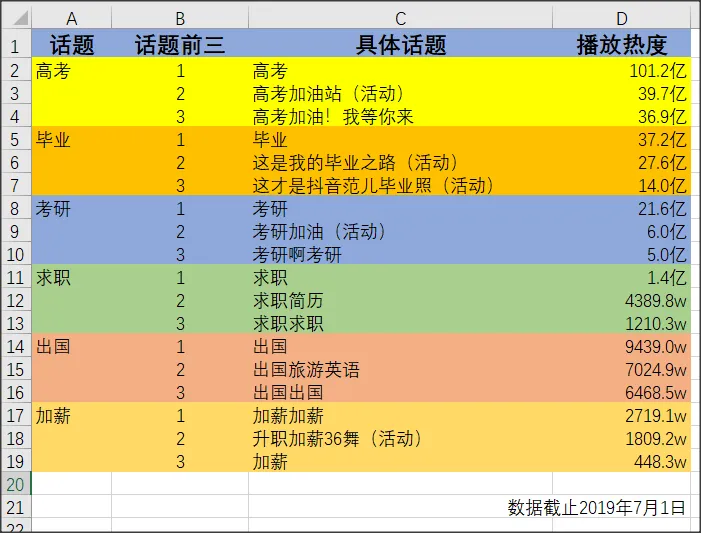Click value 4389.8w
The width and height of the screenshot is (701, 533).
coord(655,300)
